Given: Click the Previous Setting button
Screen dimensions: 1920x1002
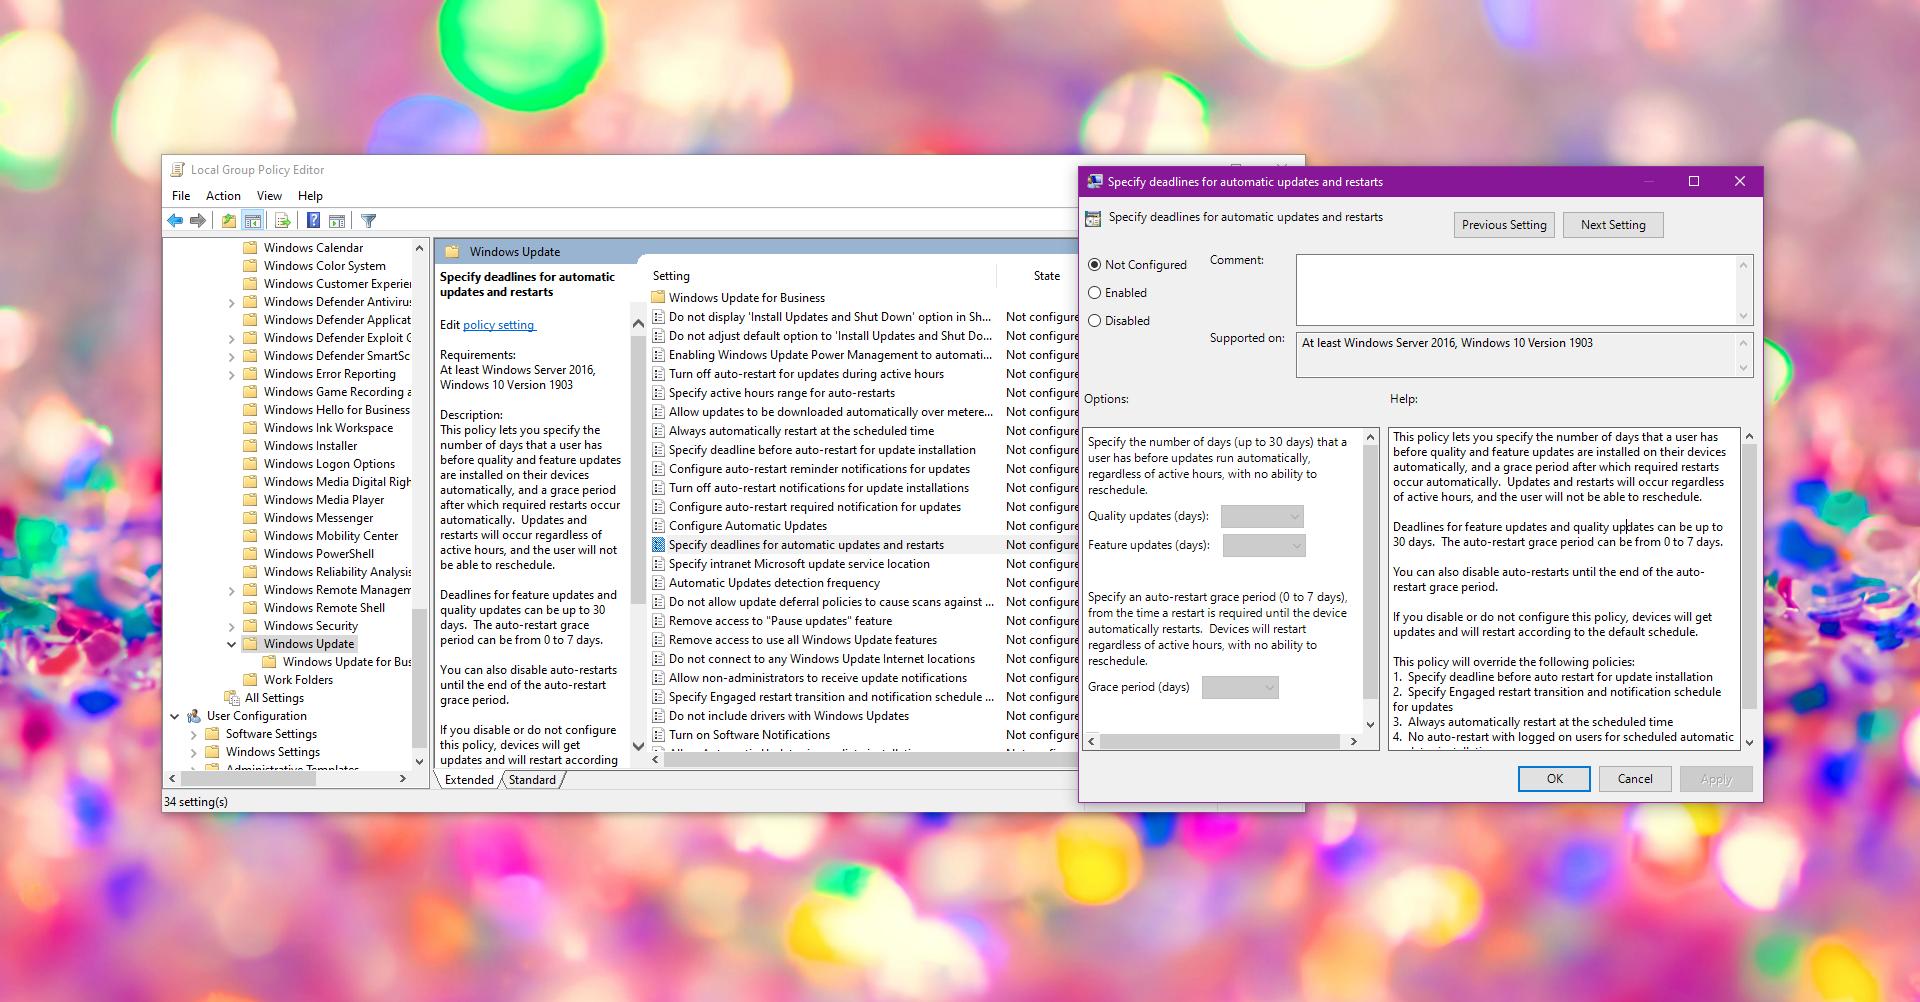Looking at the screenshot, I should (1504, 225).
